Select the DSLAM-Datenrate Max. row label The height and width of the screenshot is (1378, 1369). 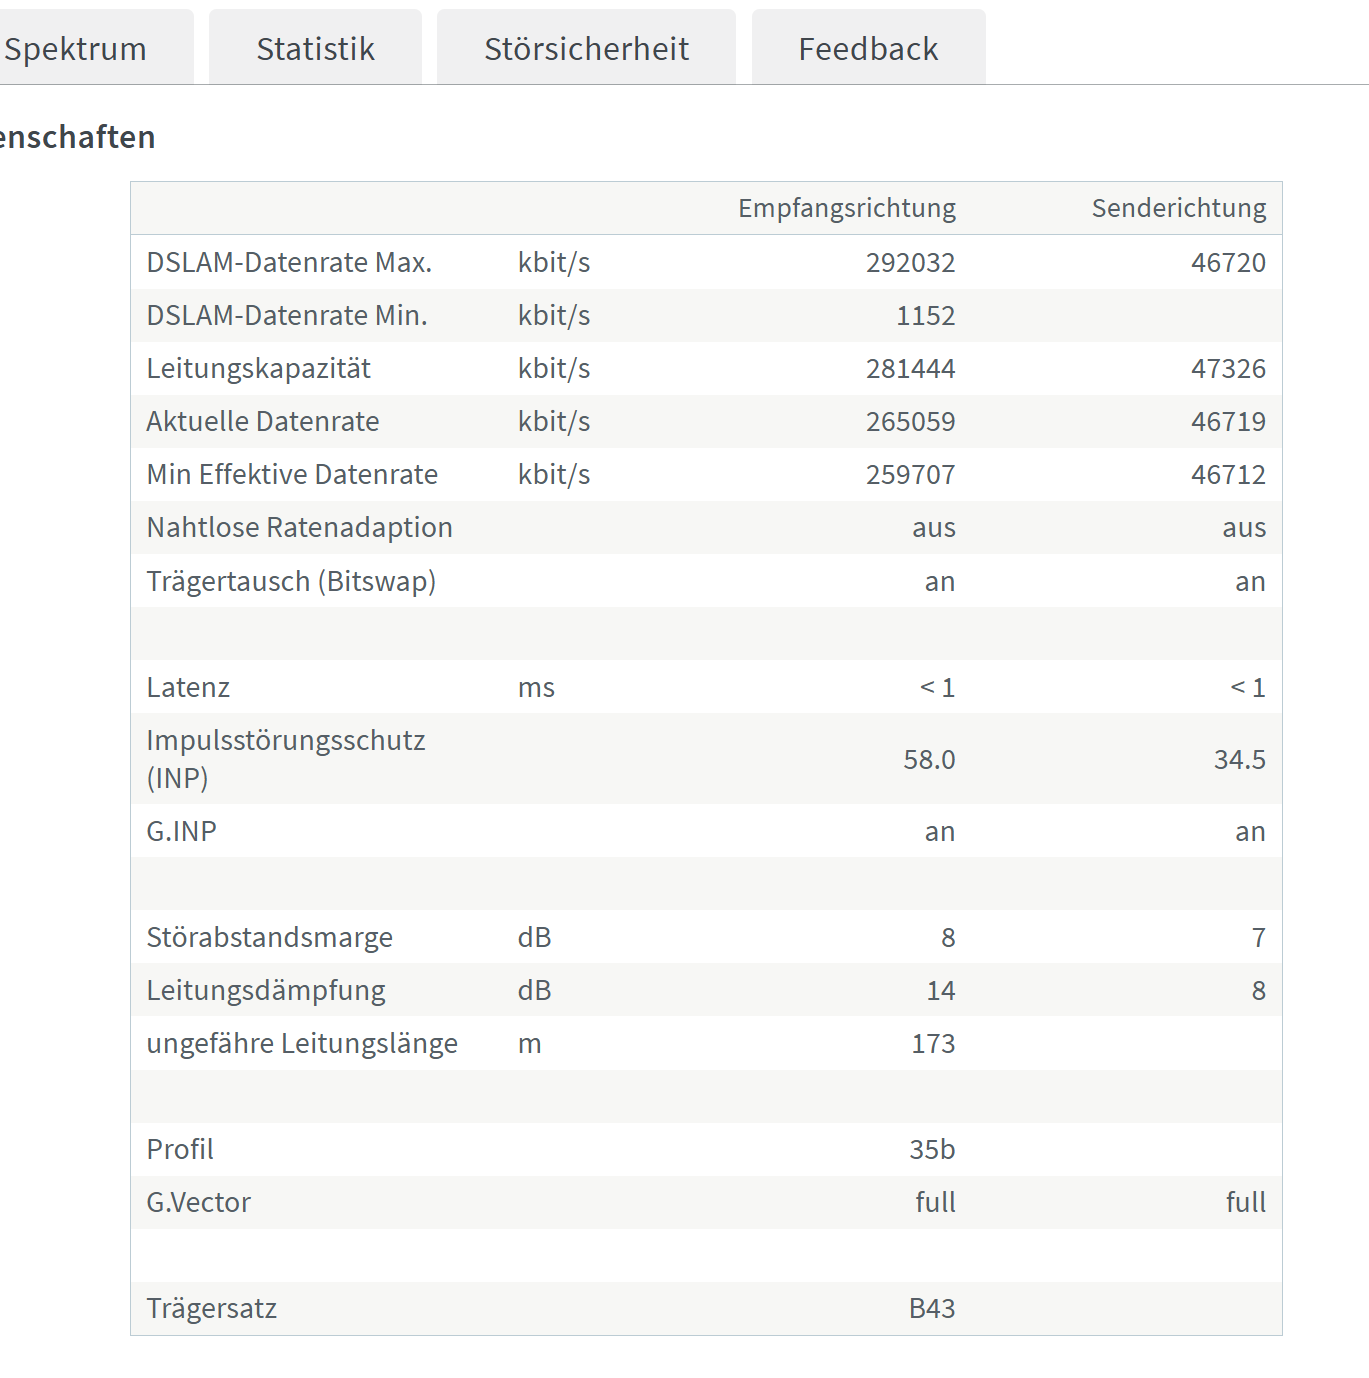[x=289, y=262]
